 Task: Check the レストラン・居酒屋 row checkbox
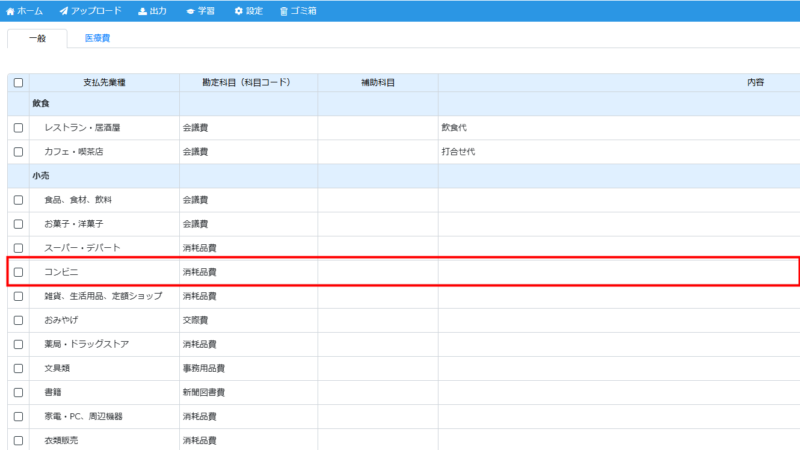[x=18, y=128]
